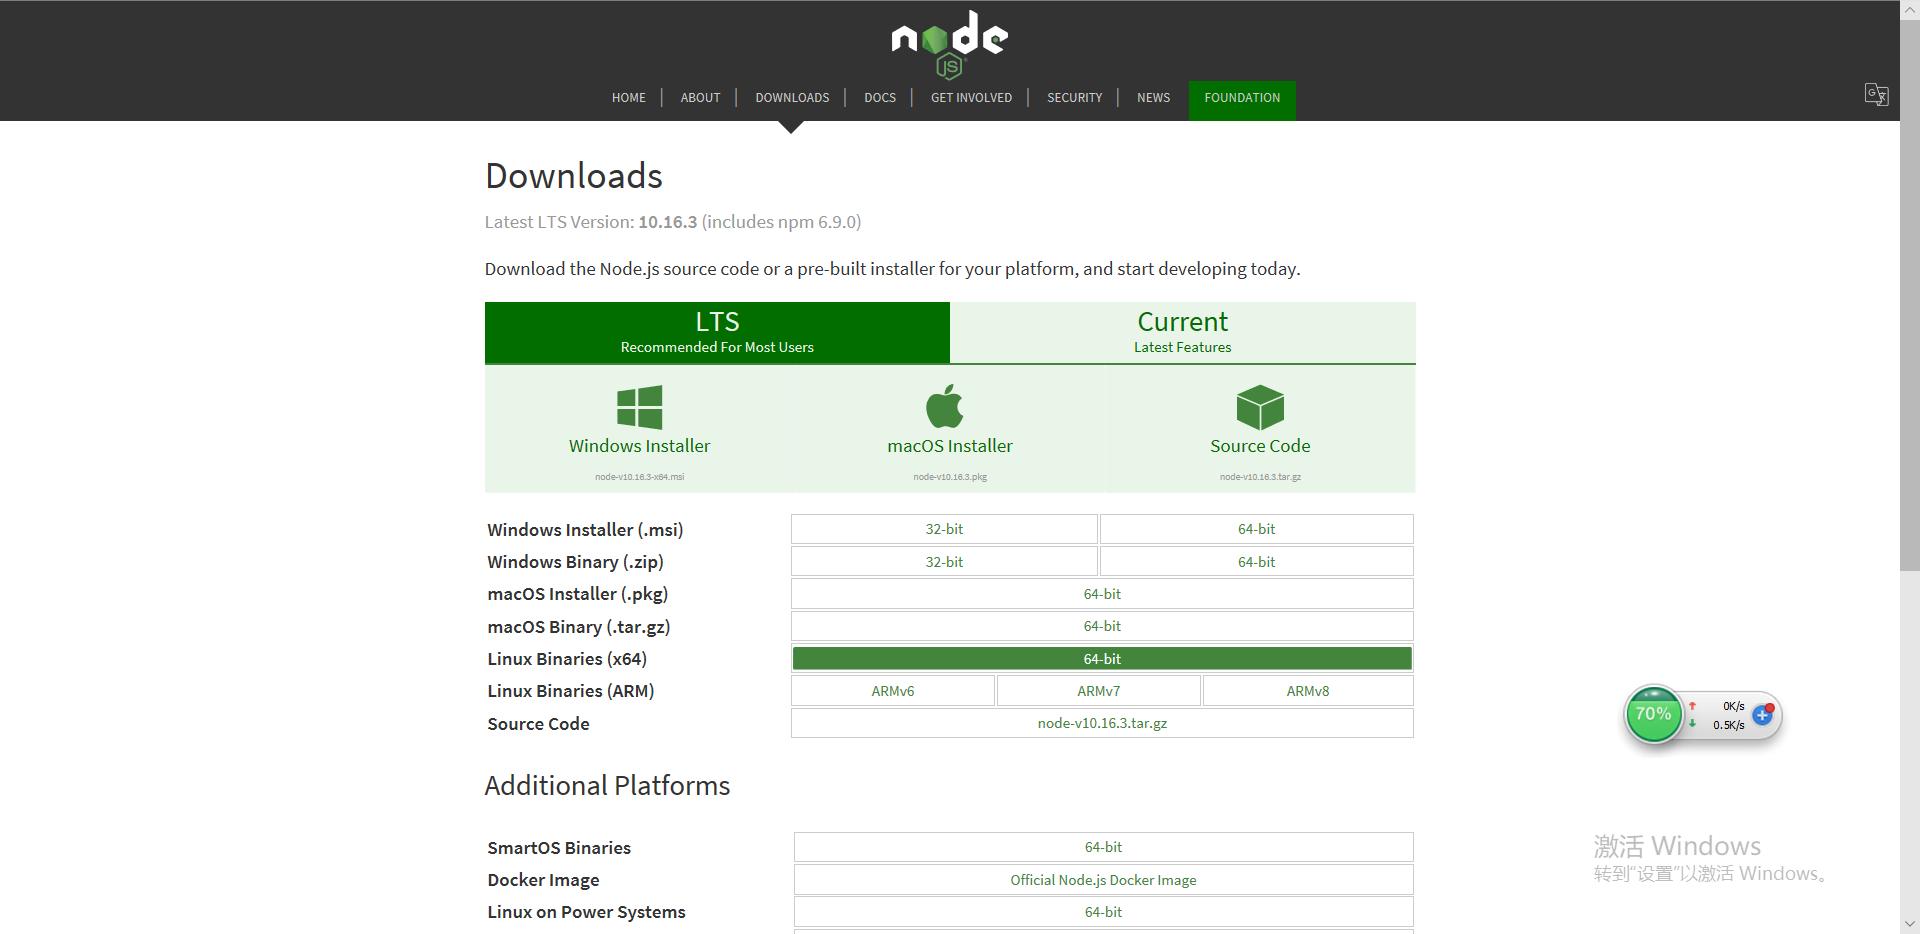The height and width of the screenshot is (934, 1920).
Task: Download via macOS Installer link
Action: (x=950, y=446)
